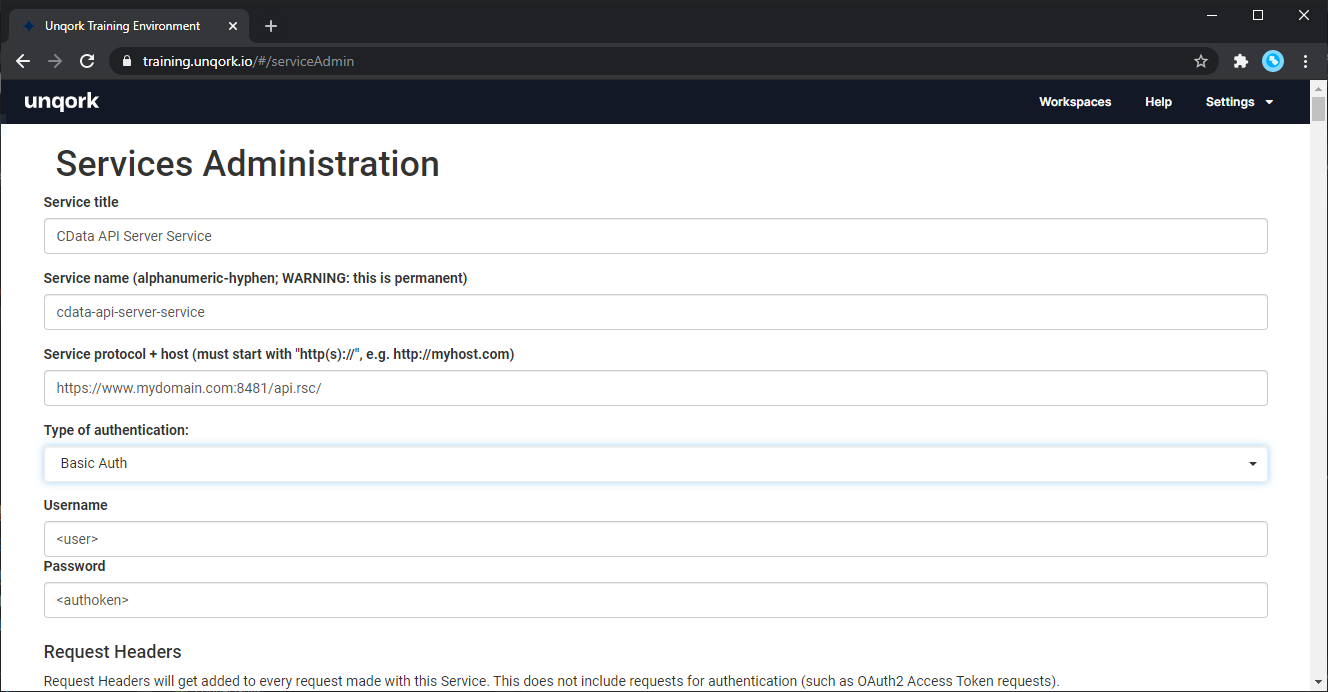Bookmark this page with the star icon
Image resolution: width=1328 pixels, height=692 pixels.
coord(1201,61)
